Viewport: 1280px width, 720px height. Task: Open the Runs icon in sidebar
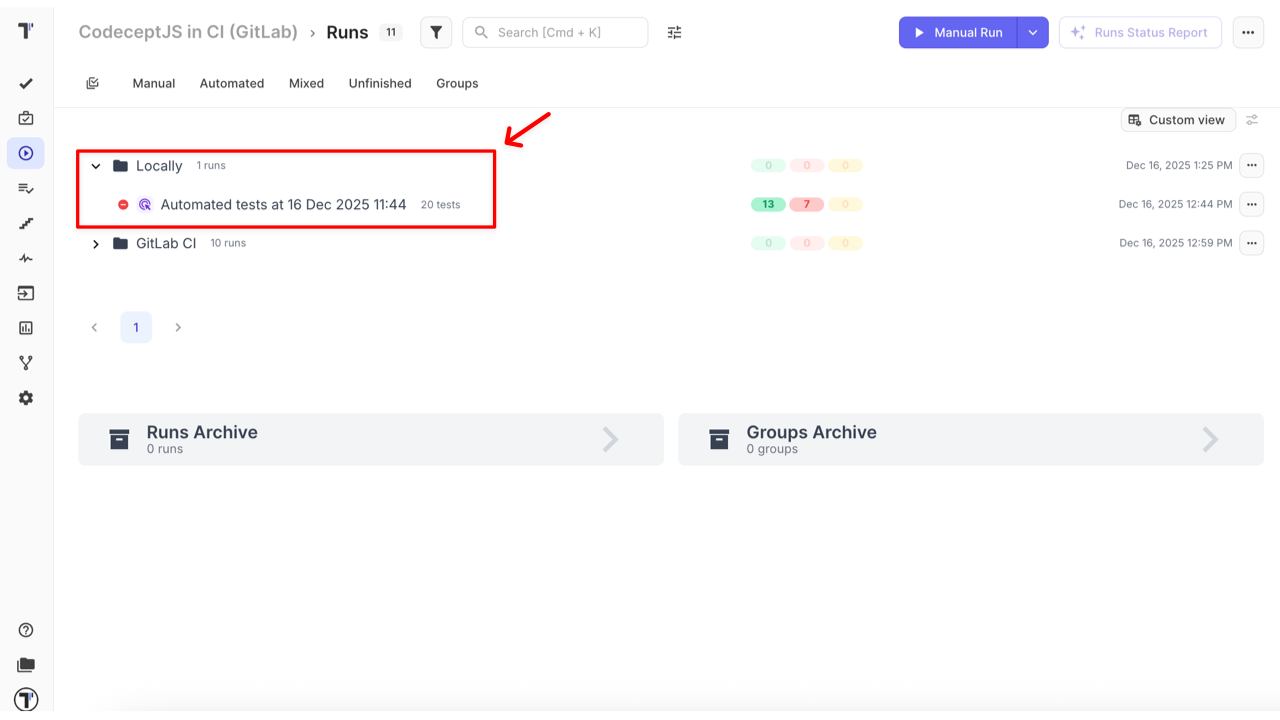[26, 153]
